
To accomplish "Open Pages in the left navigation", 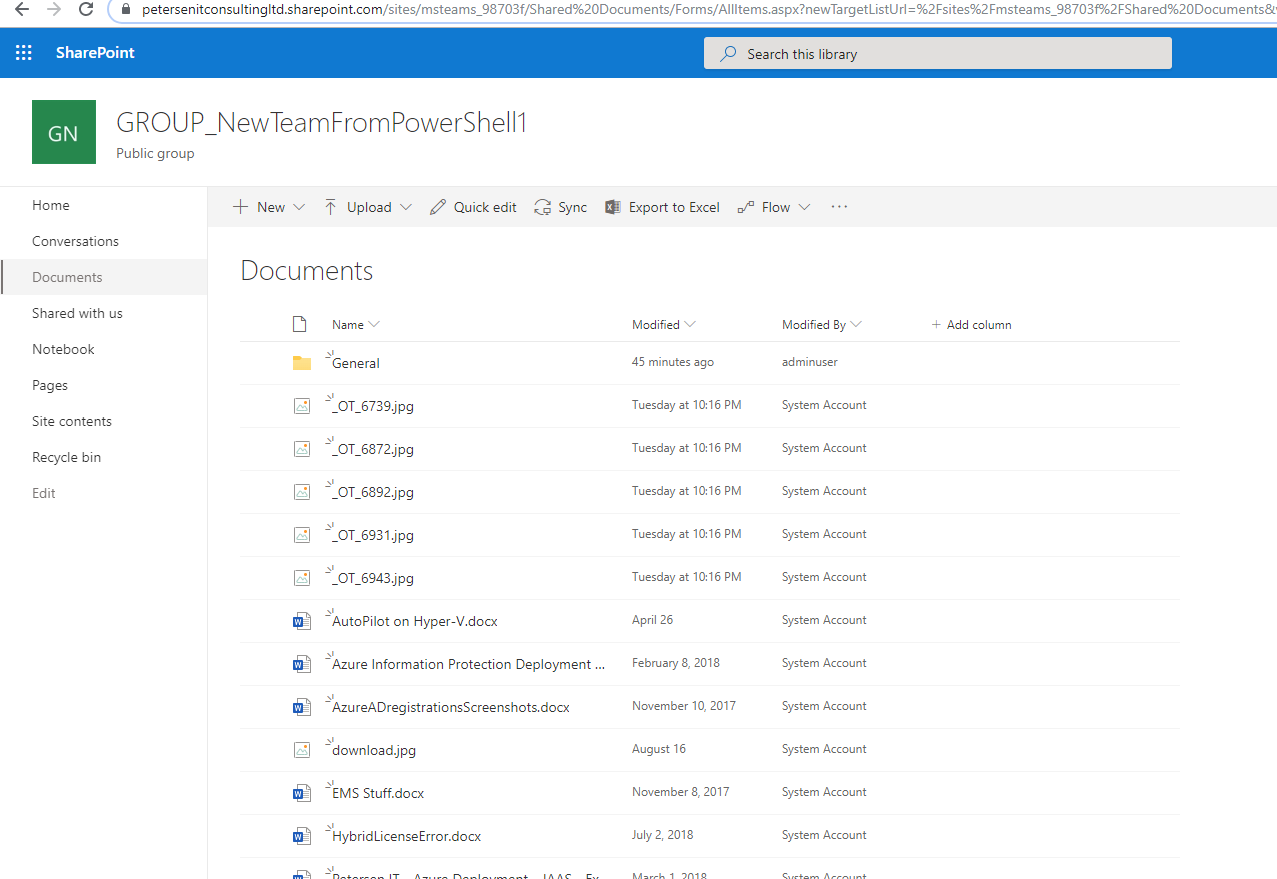I will pyautogui.click(x=50, y=385).
